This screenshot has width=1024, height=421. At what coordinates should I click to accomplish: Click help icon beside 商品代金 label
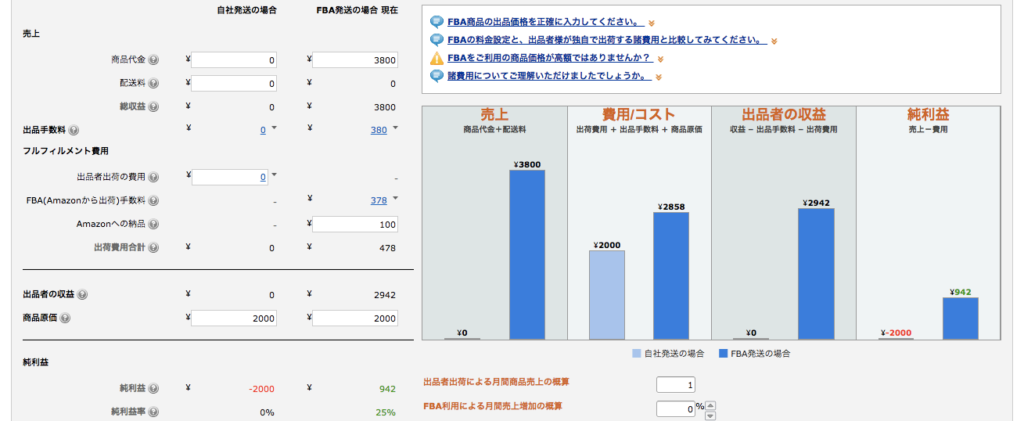153,60
